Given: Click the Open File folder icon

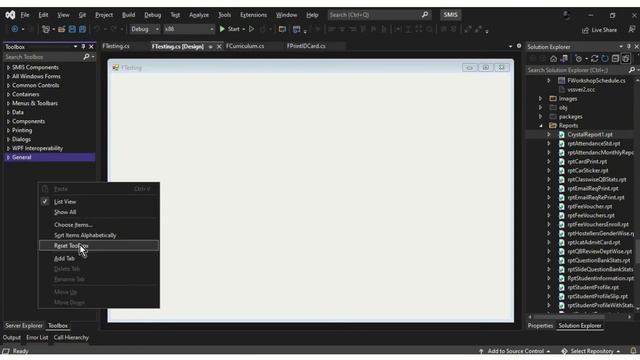Looking at the screenshot, I should (62, 29).
